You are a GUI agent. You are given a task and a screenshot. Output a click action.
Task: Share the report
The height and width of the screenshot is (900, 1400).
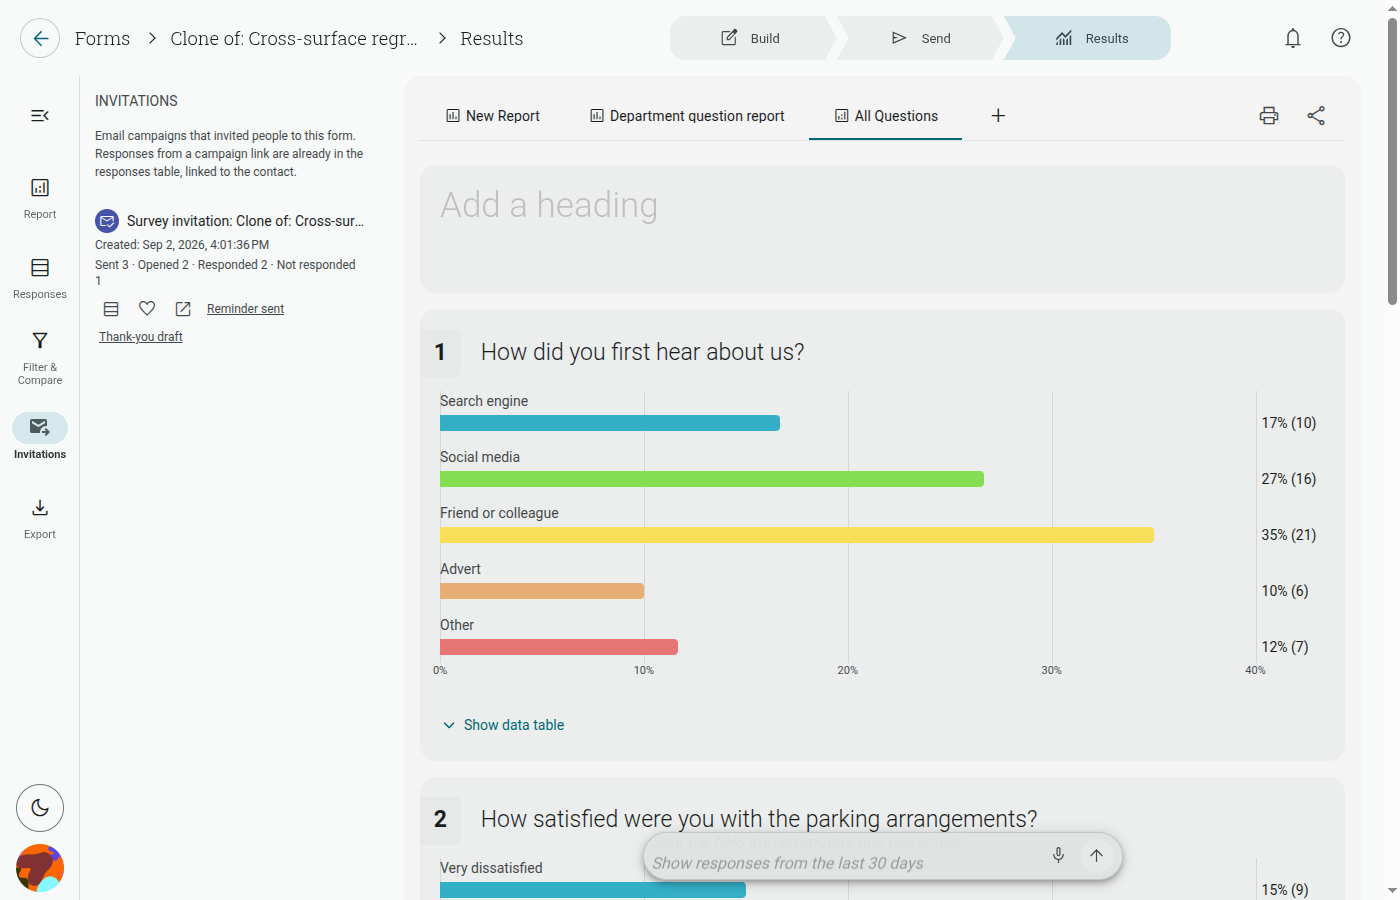click(1316, 116)
